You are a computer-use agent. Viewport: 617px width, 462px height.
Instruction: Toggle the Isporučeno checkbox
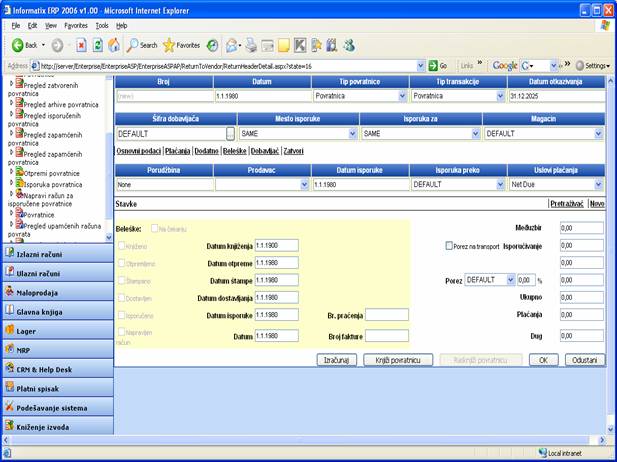point(122,315)
